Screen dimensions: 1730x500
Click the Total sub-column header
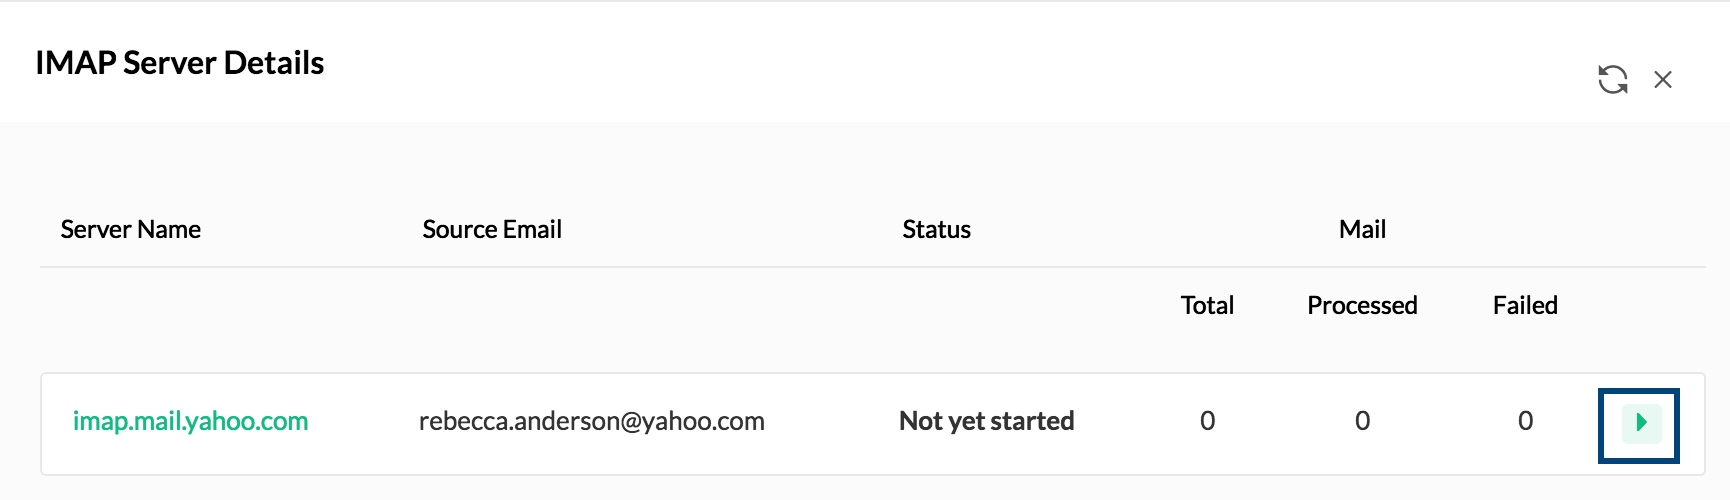pyautogui.click(x=1207, y=305)
